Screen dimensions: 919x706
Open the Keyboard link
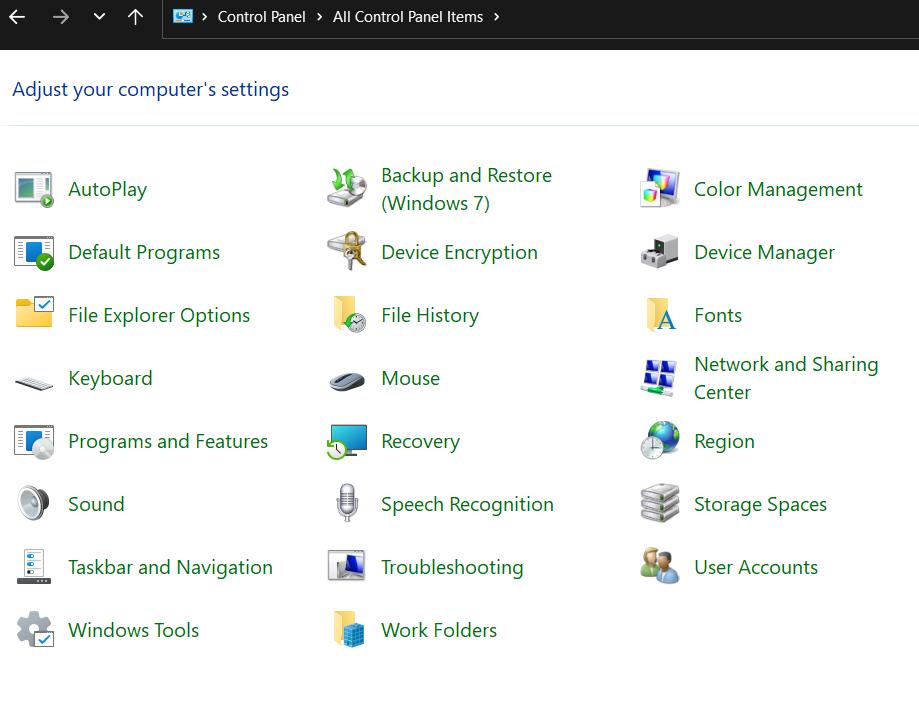point(110,378)
